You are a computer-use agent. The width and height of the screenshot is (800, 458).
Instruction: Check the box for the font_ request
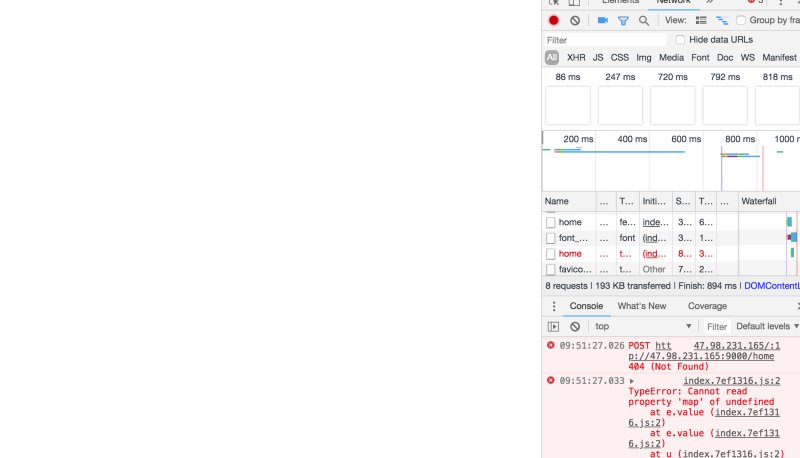(x=551, y=238)
